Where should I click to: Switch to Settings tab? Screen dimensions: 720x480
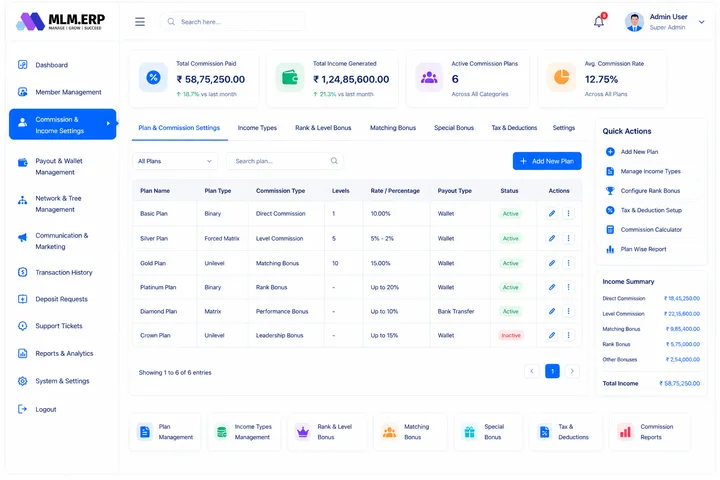pyautogui.click(x=563, y=128)
